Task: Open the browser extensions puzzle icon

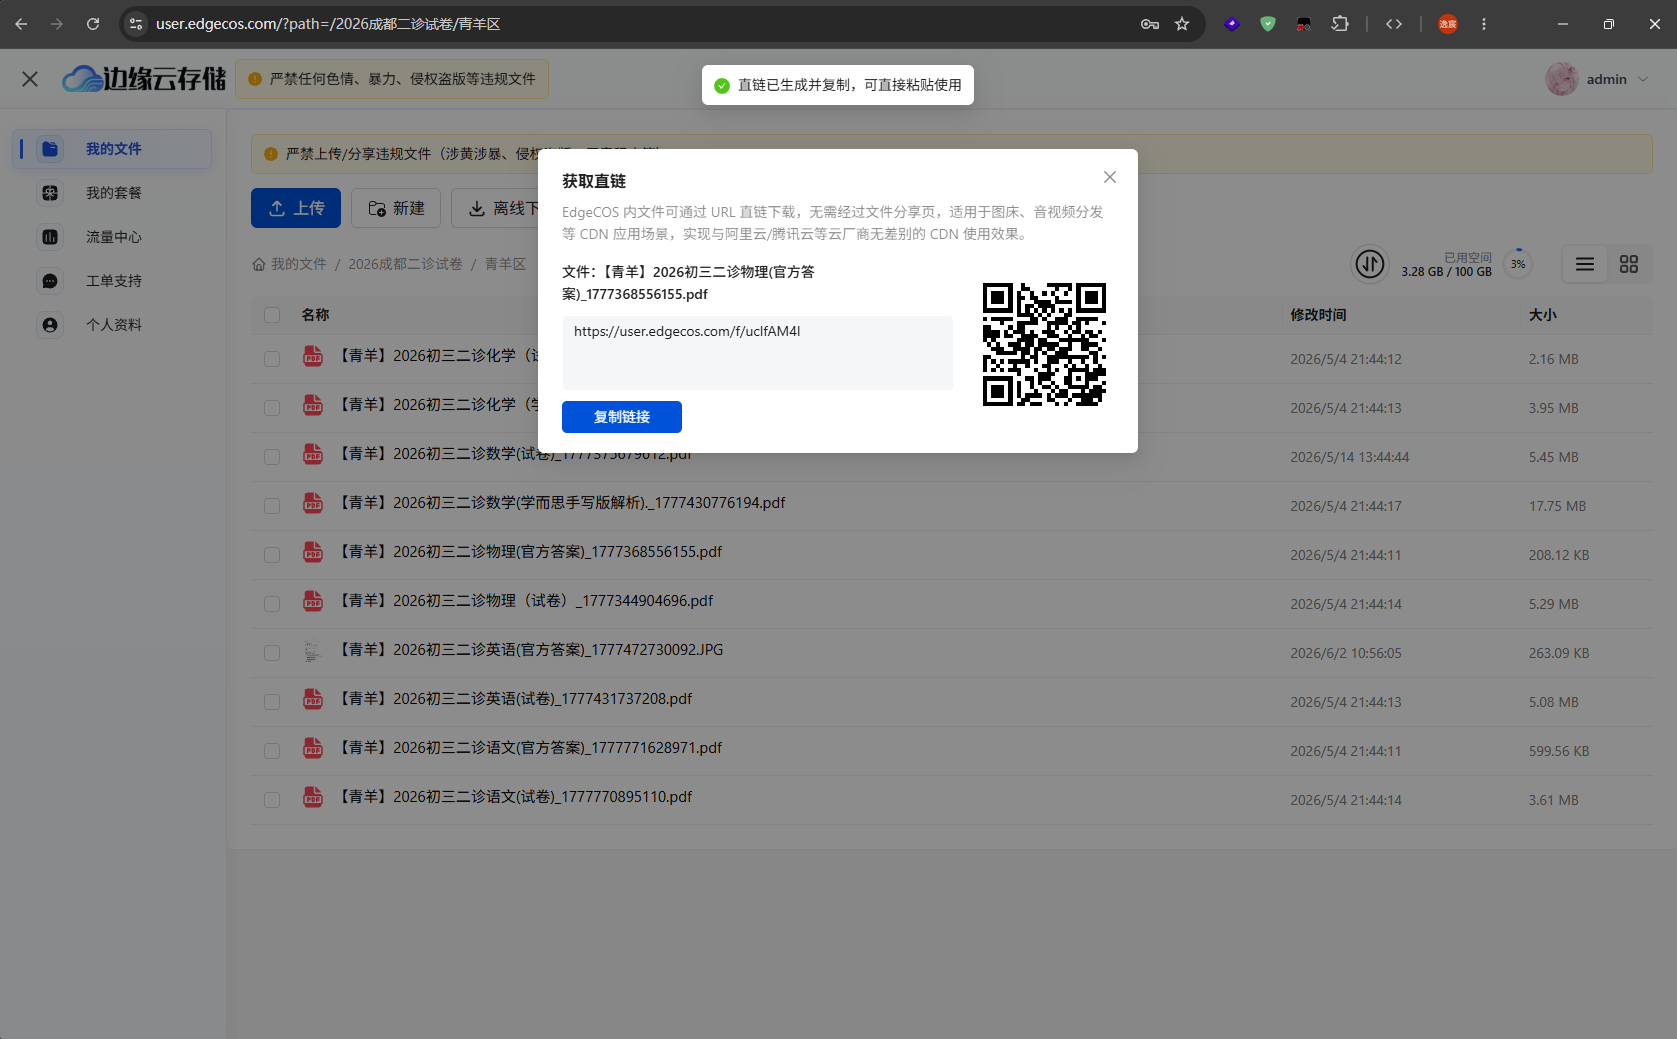Action: point(1340,24)
